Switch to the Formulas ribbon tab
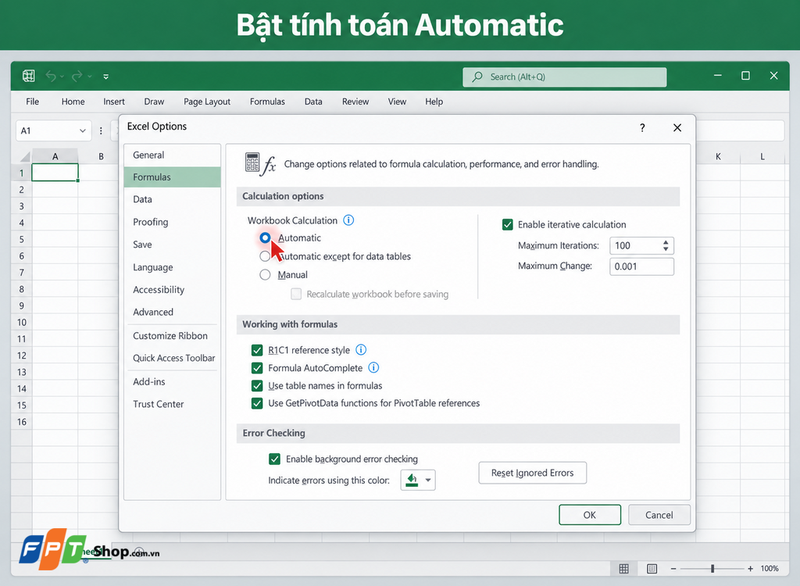Screen dimensions: 800x586 [267, 101]
